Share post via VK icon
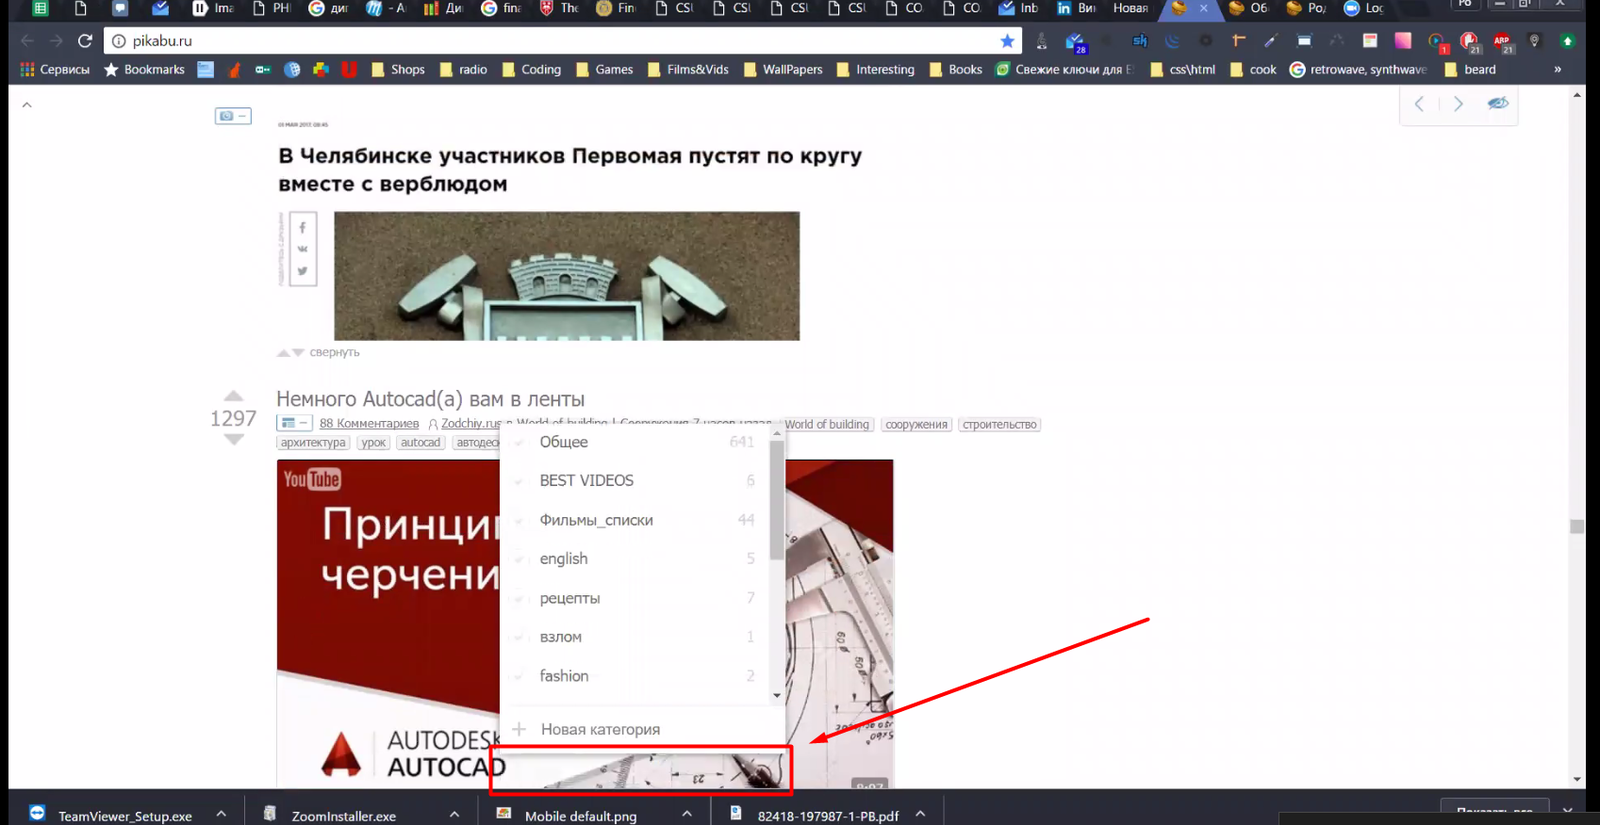Viewport: 1600px width, 825px height. (x=302, y=249)
